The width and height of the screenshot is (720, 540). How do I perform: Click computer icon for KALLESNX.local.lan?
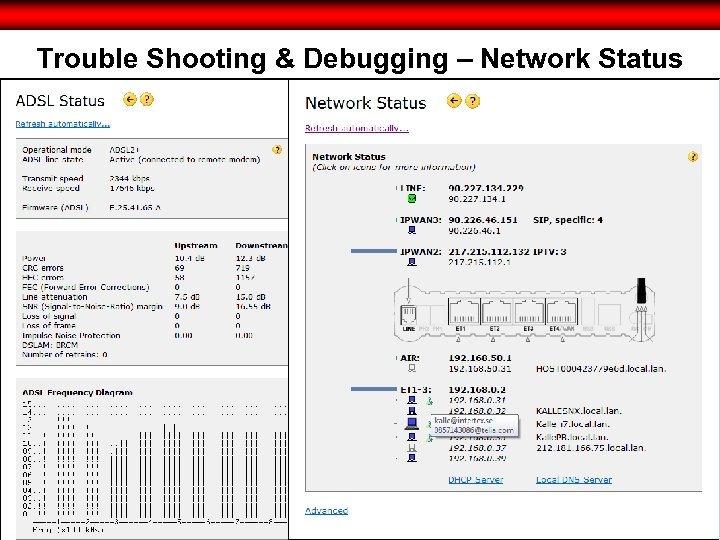click(x=412, y=411)
